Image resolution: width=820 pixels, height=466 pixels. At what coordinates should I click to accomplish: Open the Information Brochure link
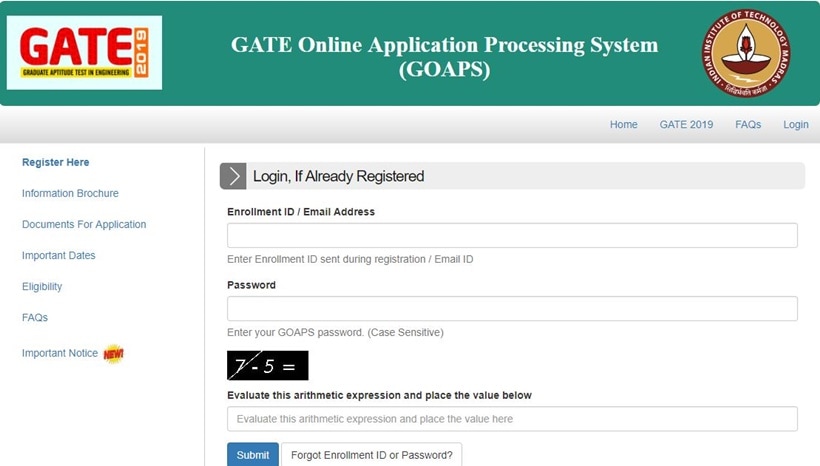click(70, 193)
